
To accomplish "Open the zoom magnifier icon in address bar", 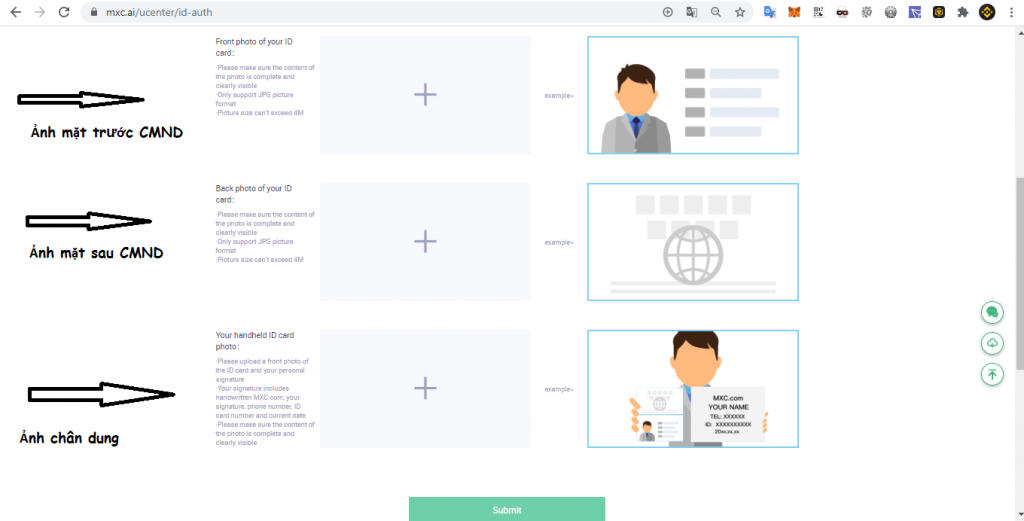I will pyautogui.click(x=716, y=12).
